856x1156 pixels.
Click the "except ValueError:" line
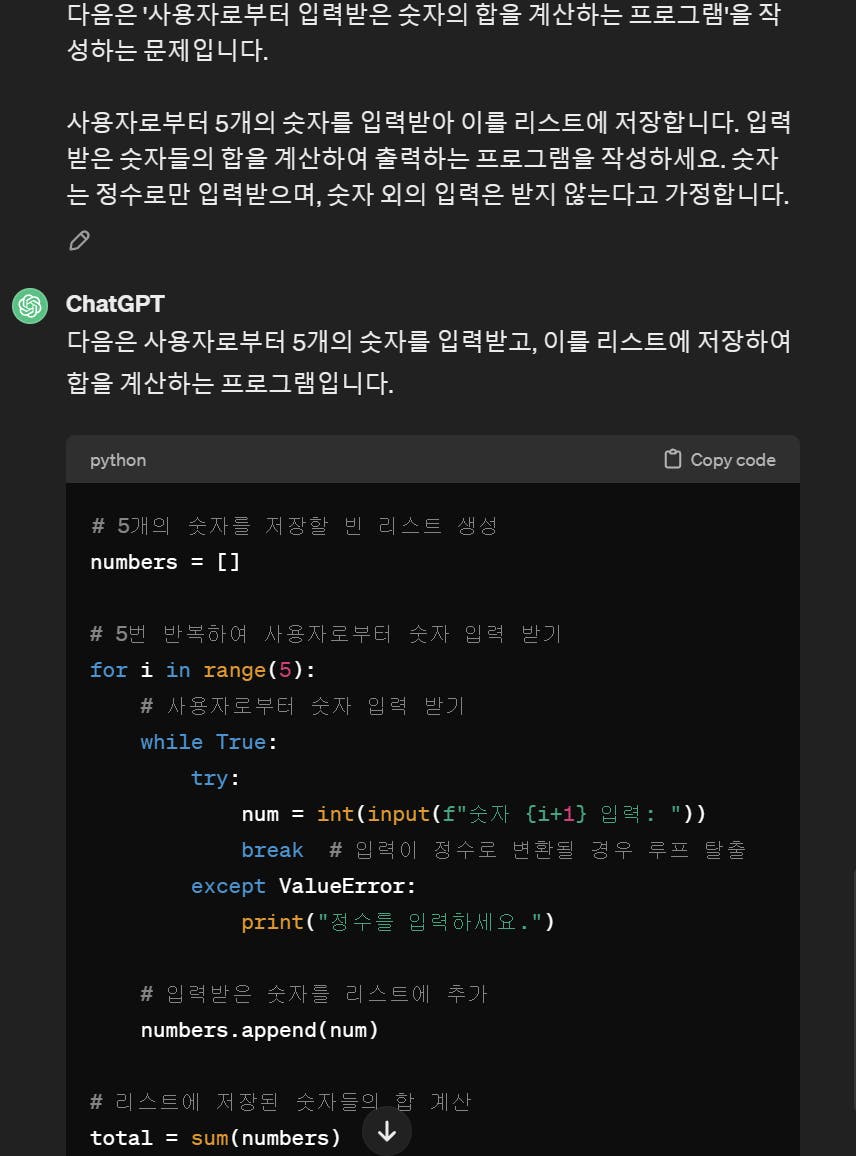pyautogui.click(x=303, y=886)
